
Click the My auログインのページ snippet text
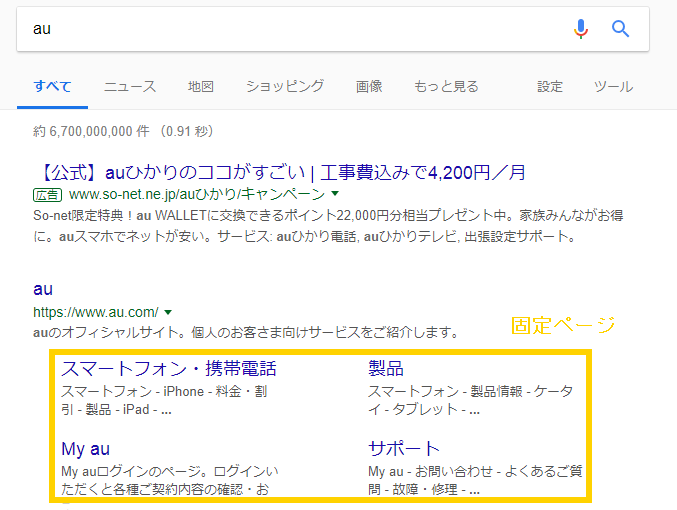[170, 480]
